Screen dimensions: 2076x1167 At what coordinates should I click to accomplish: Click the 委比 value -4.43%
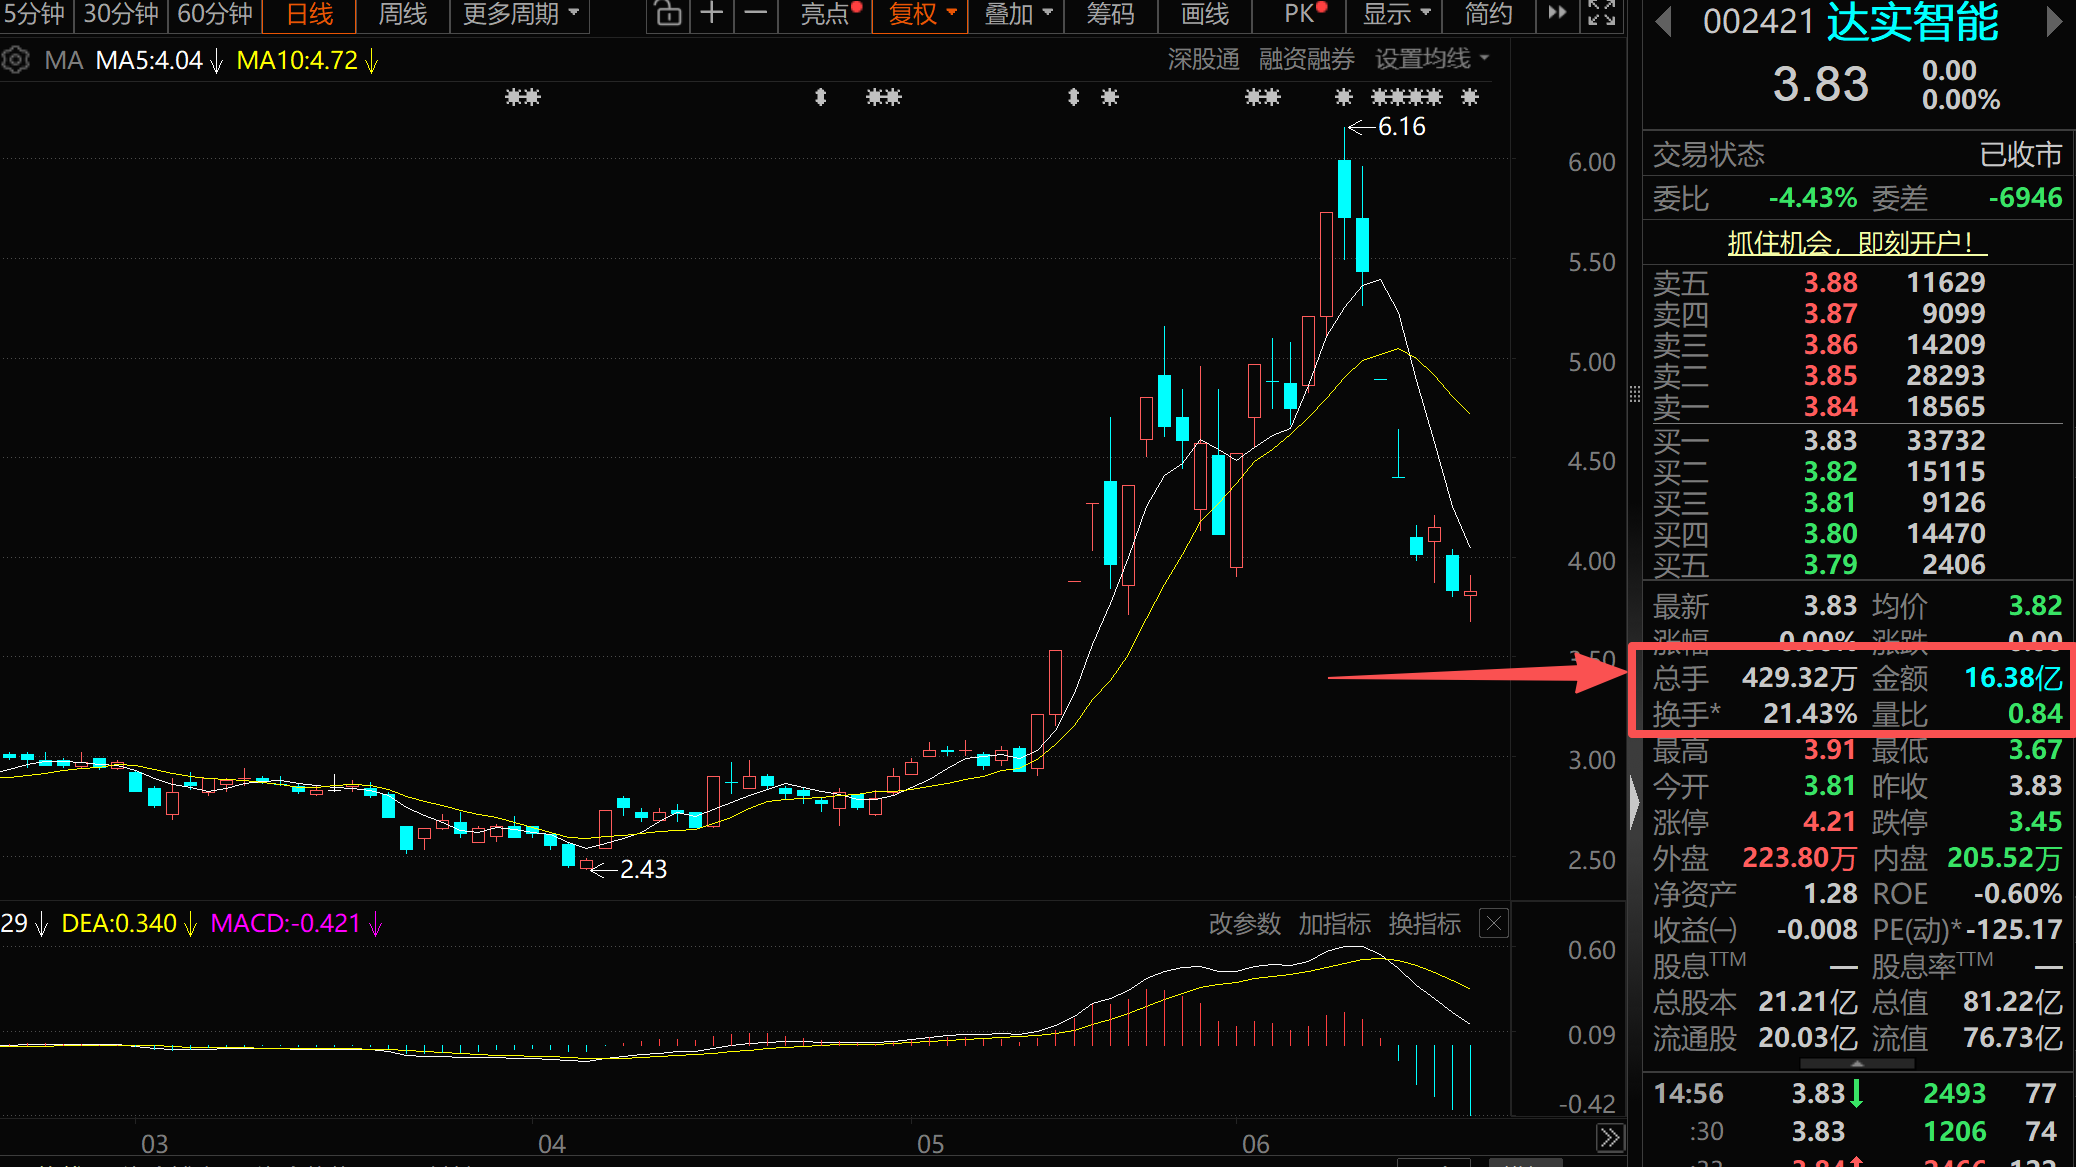coord(1813,198)
